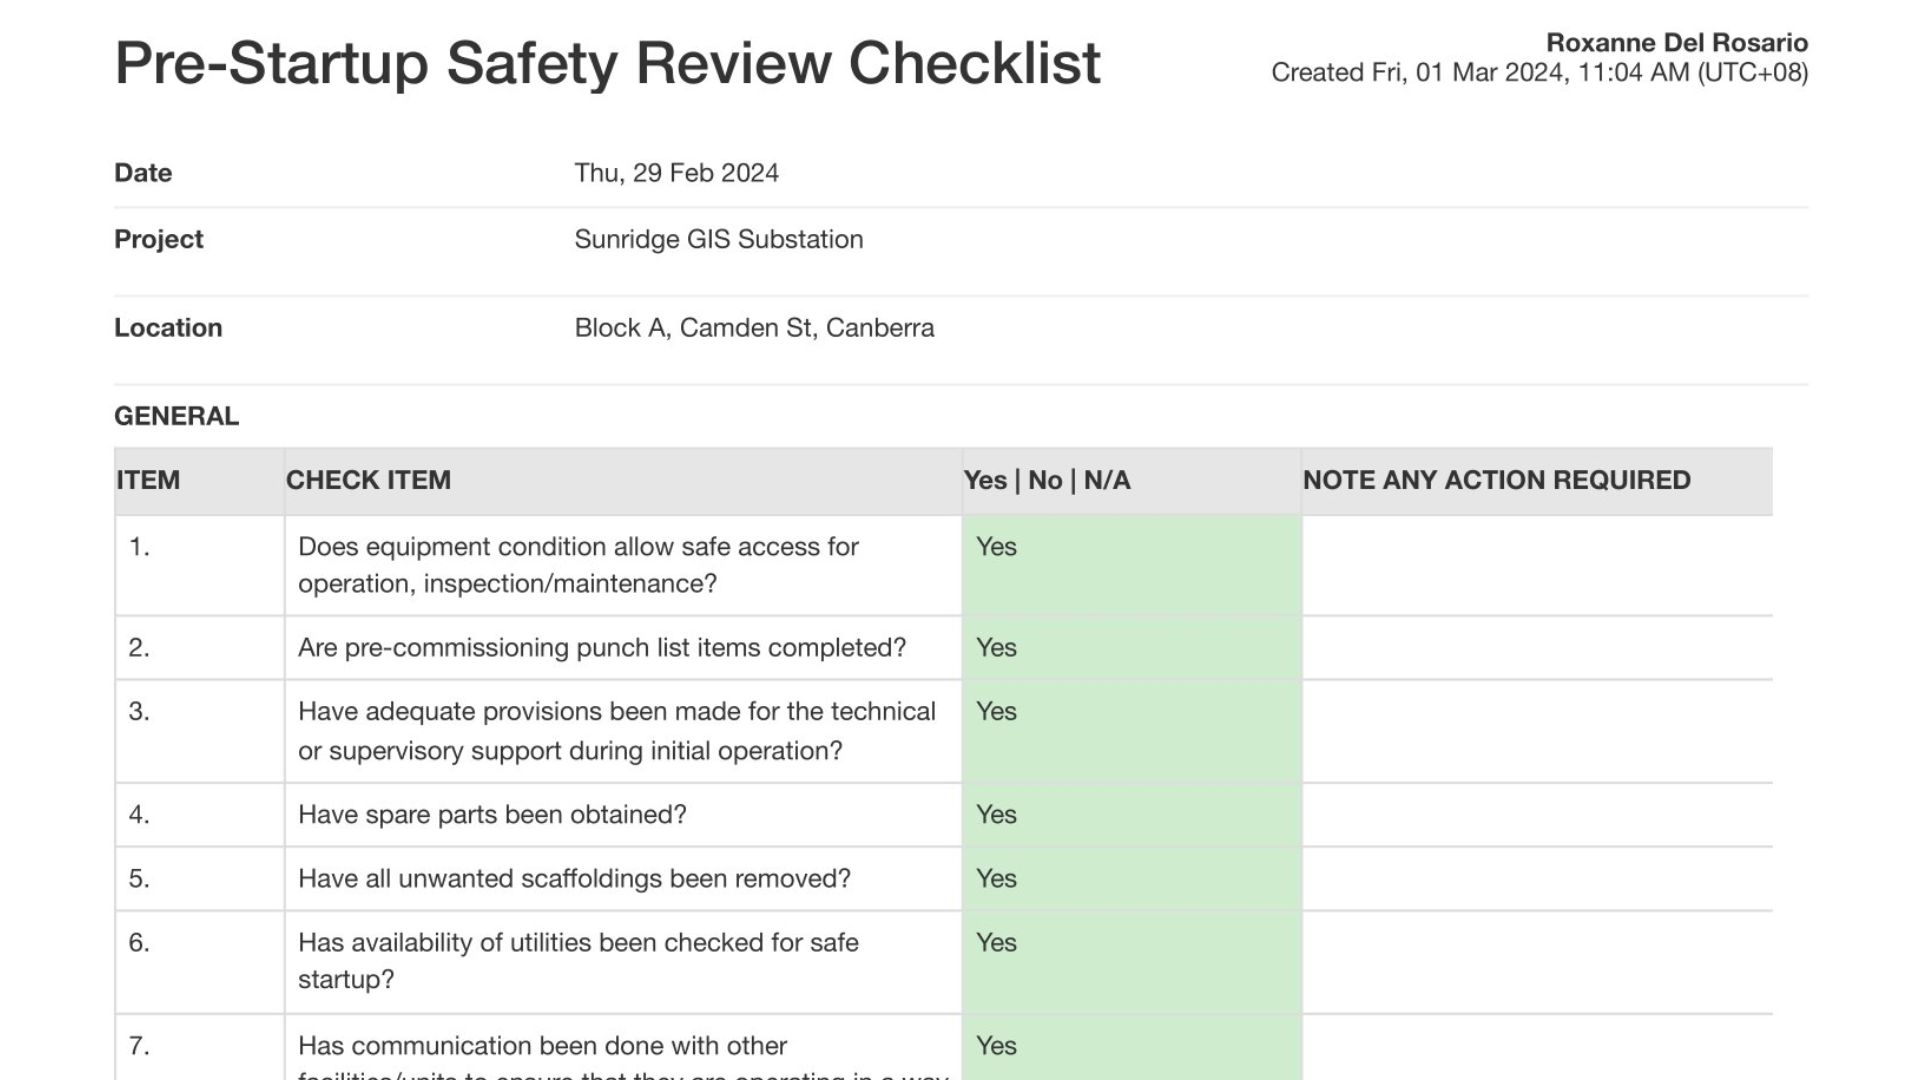Screen dimensions: 1920x1080
Task: Click the note cell for item 3
Action: [1536, 731]
